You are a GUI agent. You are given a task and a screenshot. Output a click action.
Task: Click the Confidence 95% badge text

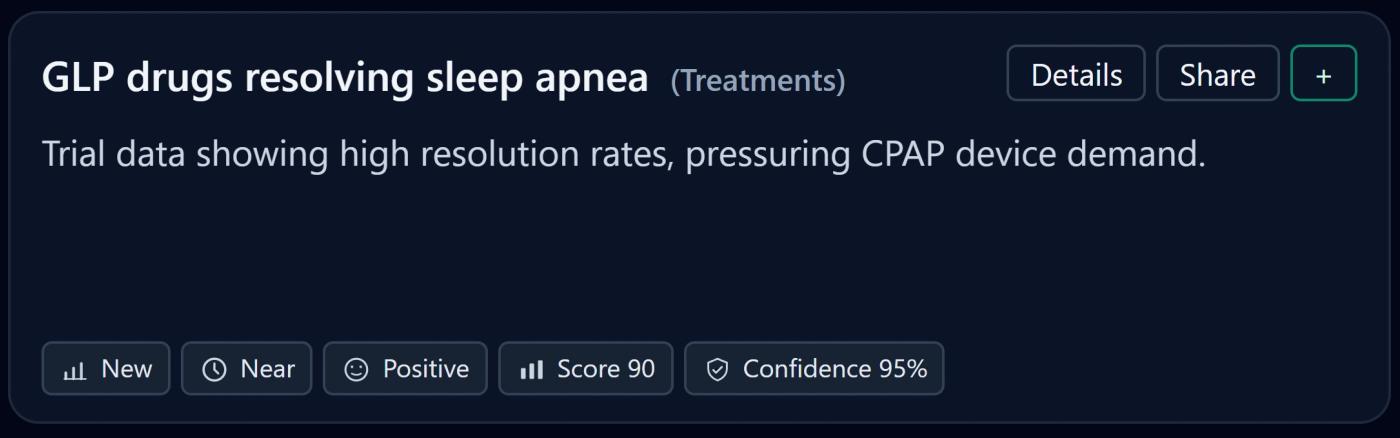pyautogui.click(x=834, y=369)
